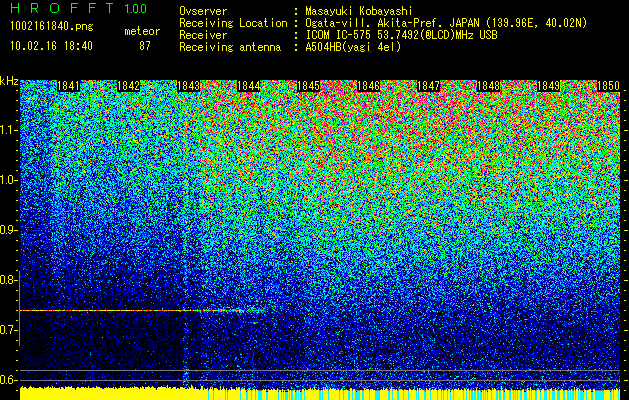
Task: Click the 1843 time marker
Action: [x=189, y=86]
